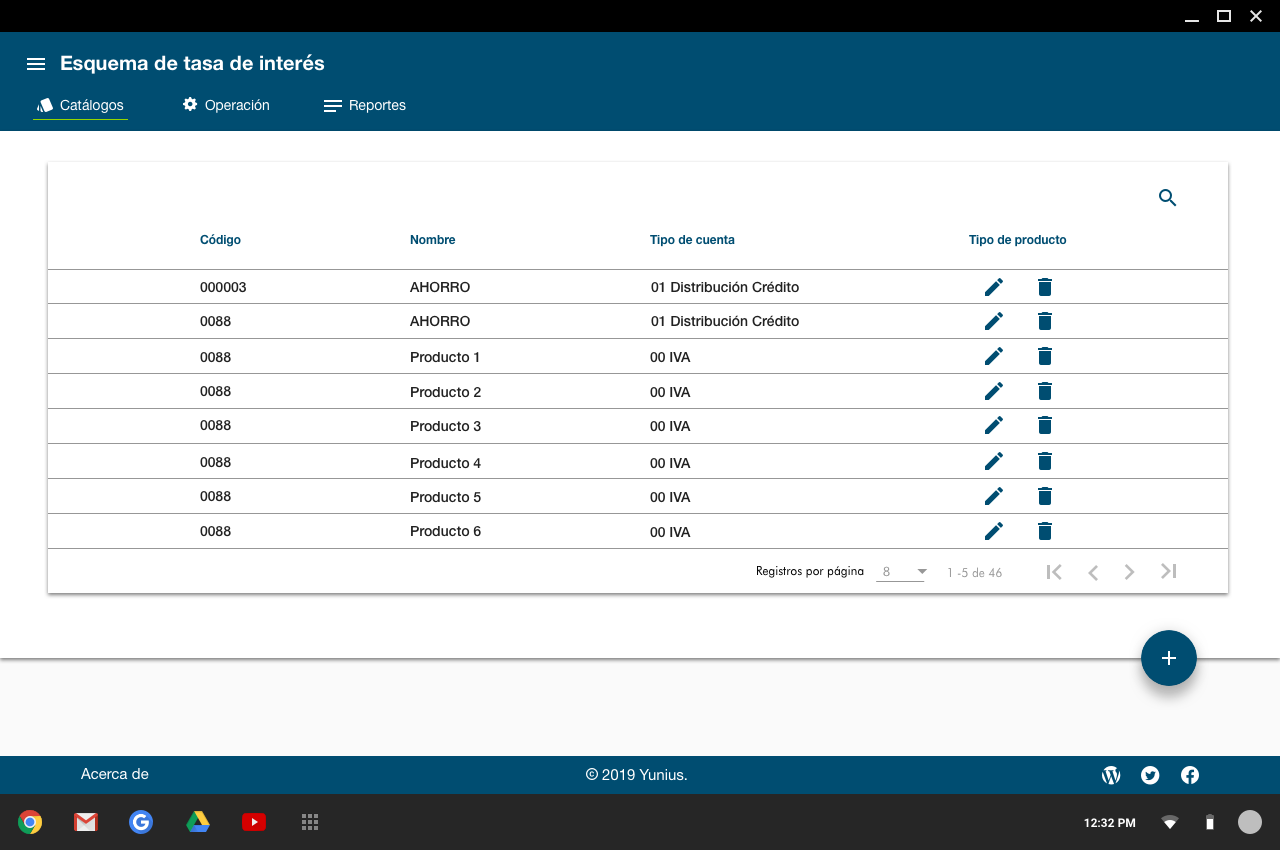Viewport: 1280px width, 850px height.
Task: Delete the Producto 6 entry
Action: pos(1045,531)
